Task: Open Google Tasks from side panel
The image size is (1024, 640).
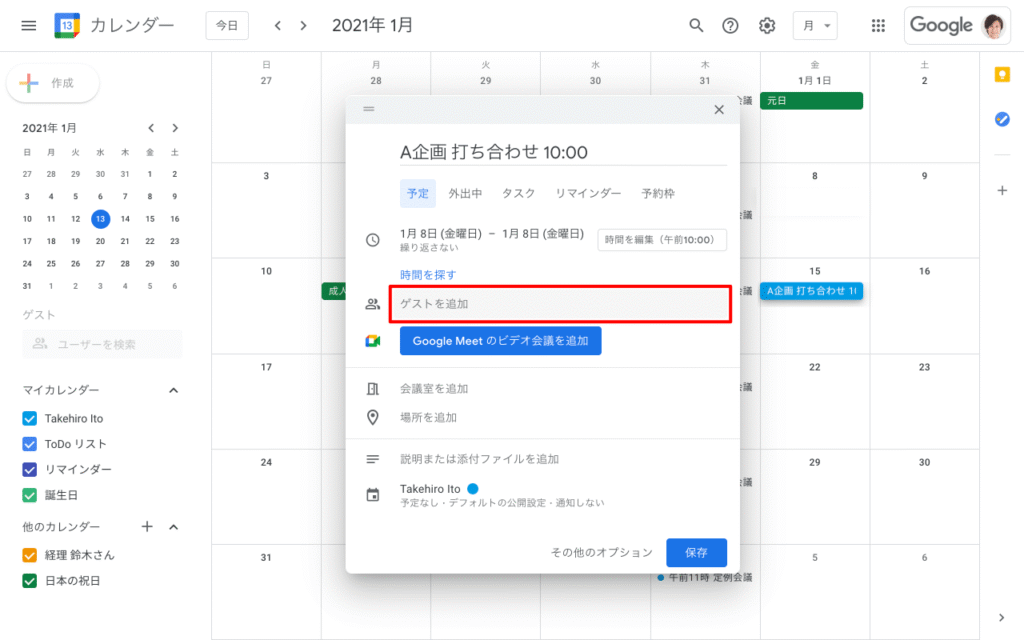Action: point(1002,119)
